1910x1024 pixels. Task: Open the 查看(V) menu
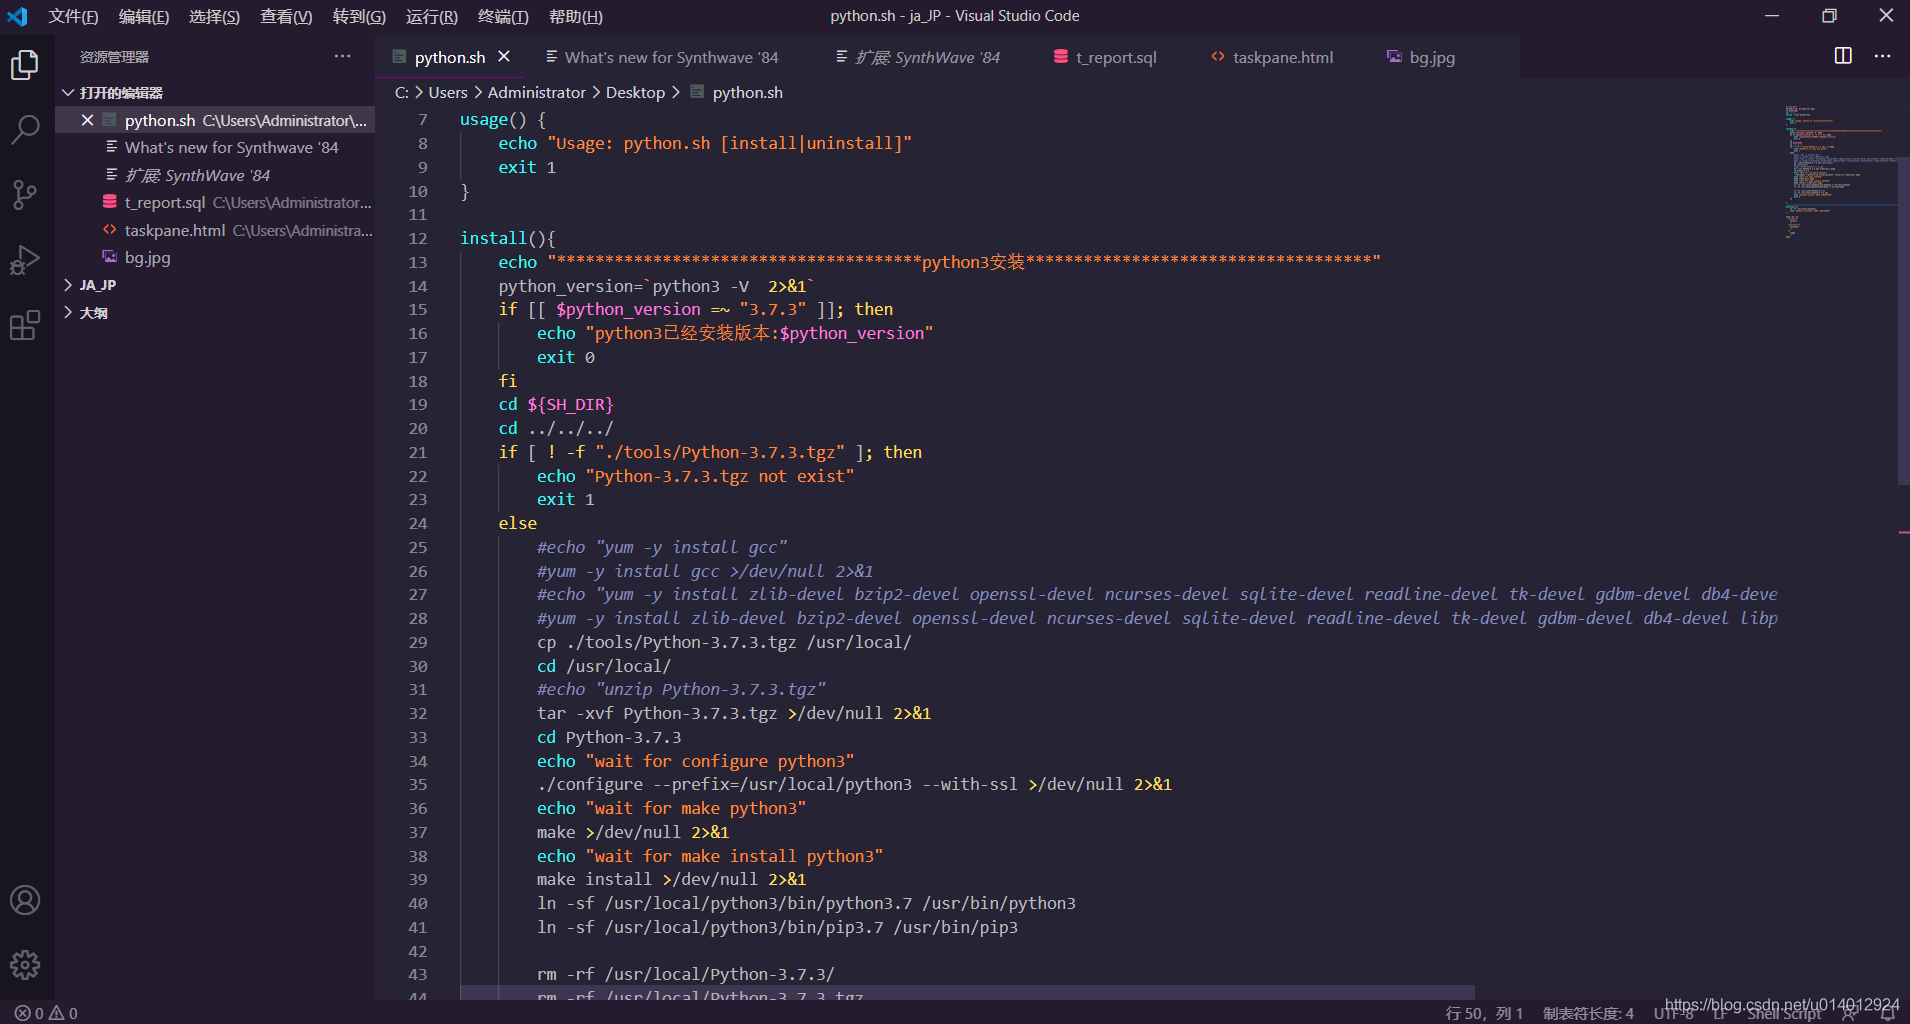[286, 16]
